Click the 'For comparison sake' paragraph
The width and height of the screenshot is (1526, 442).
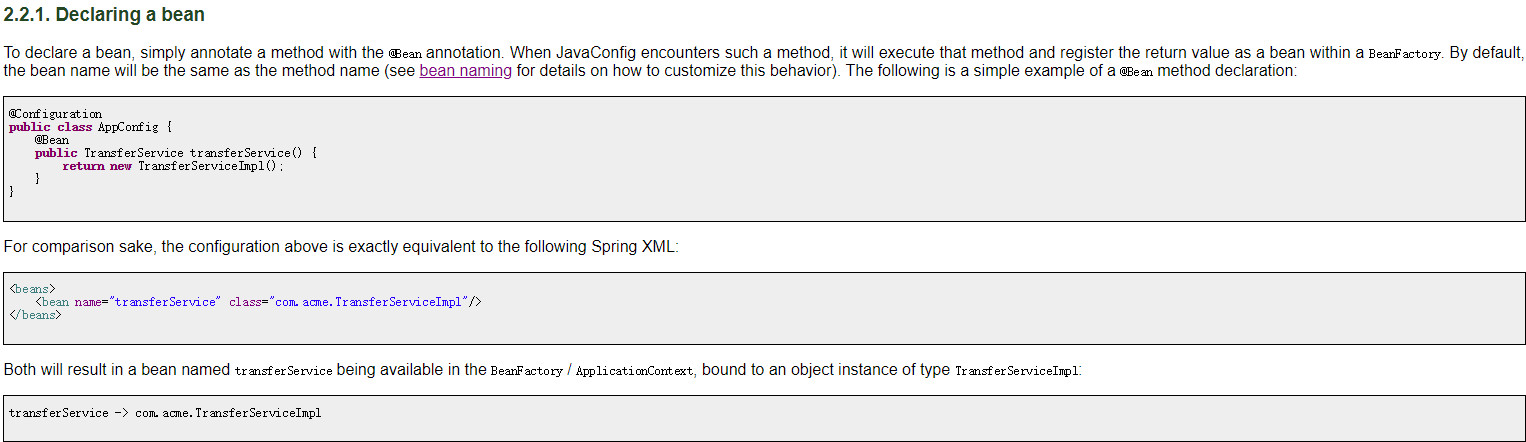pos(341,247)
